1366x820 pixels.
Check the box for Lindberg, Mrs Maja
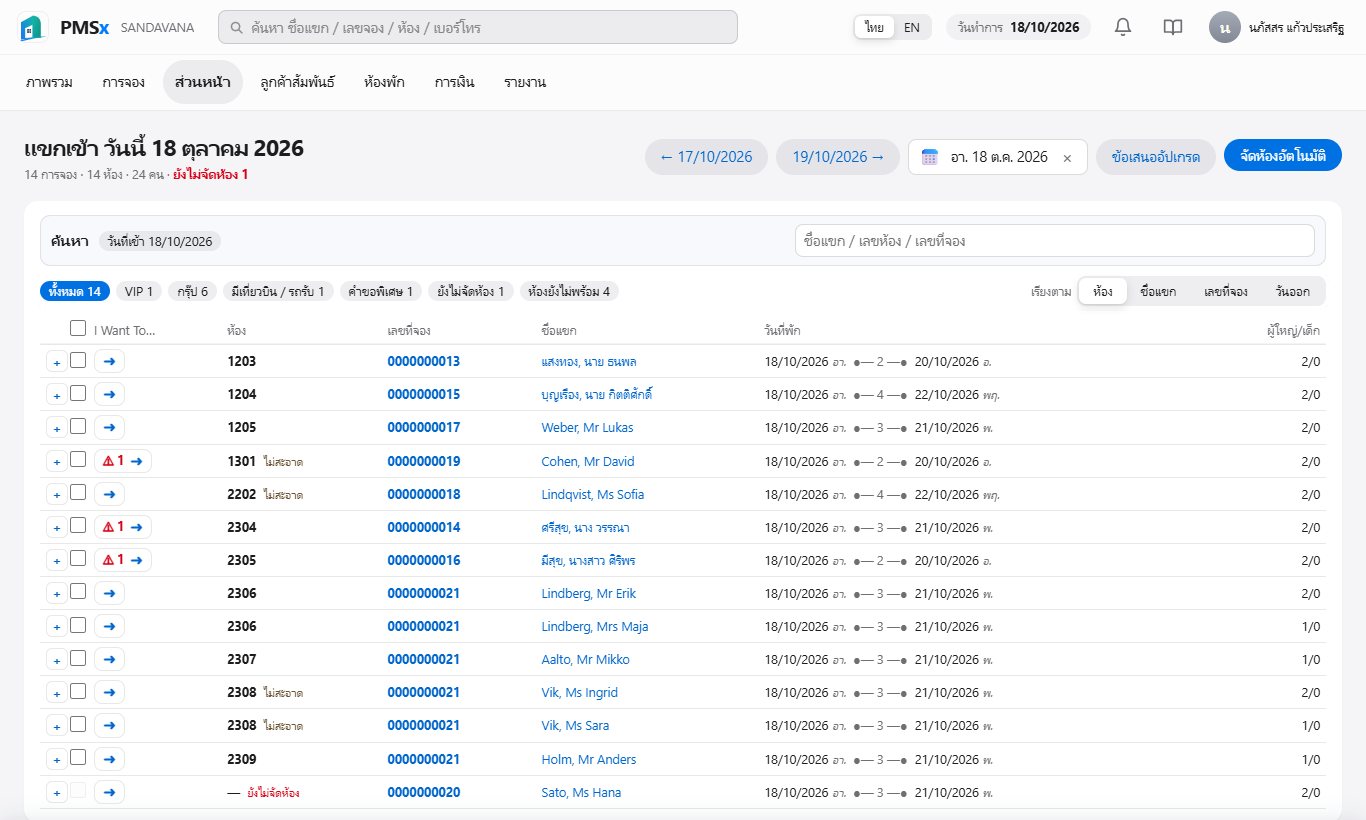pyautogui.click(x=78, y=625)
